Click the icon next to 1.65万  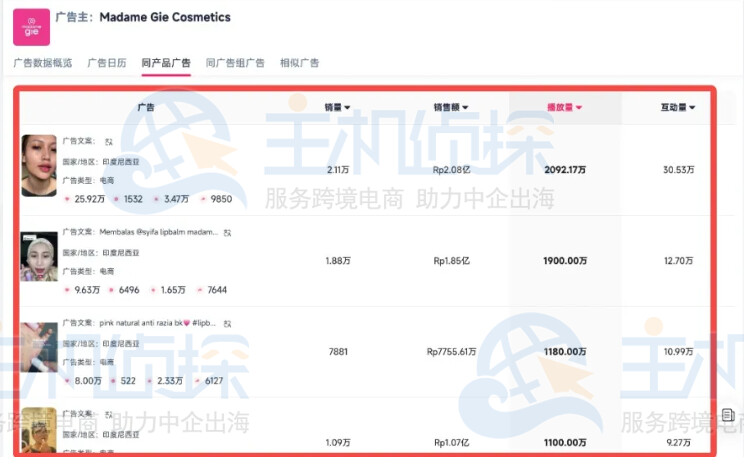coord(153,290)
